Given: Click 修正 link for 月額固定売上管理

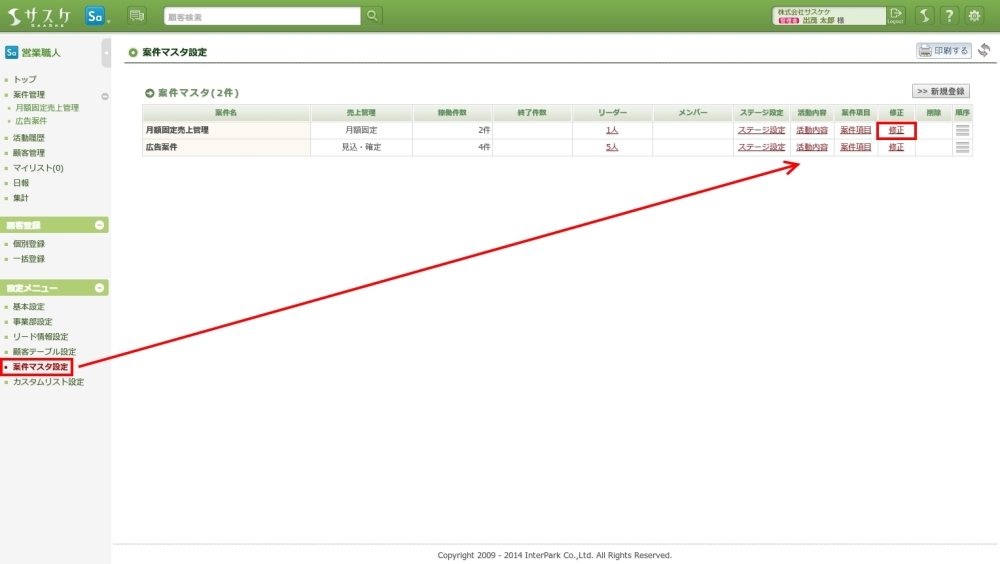Looking at the screenshot, I should pyautogui.click(x=896, y=130).
